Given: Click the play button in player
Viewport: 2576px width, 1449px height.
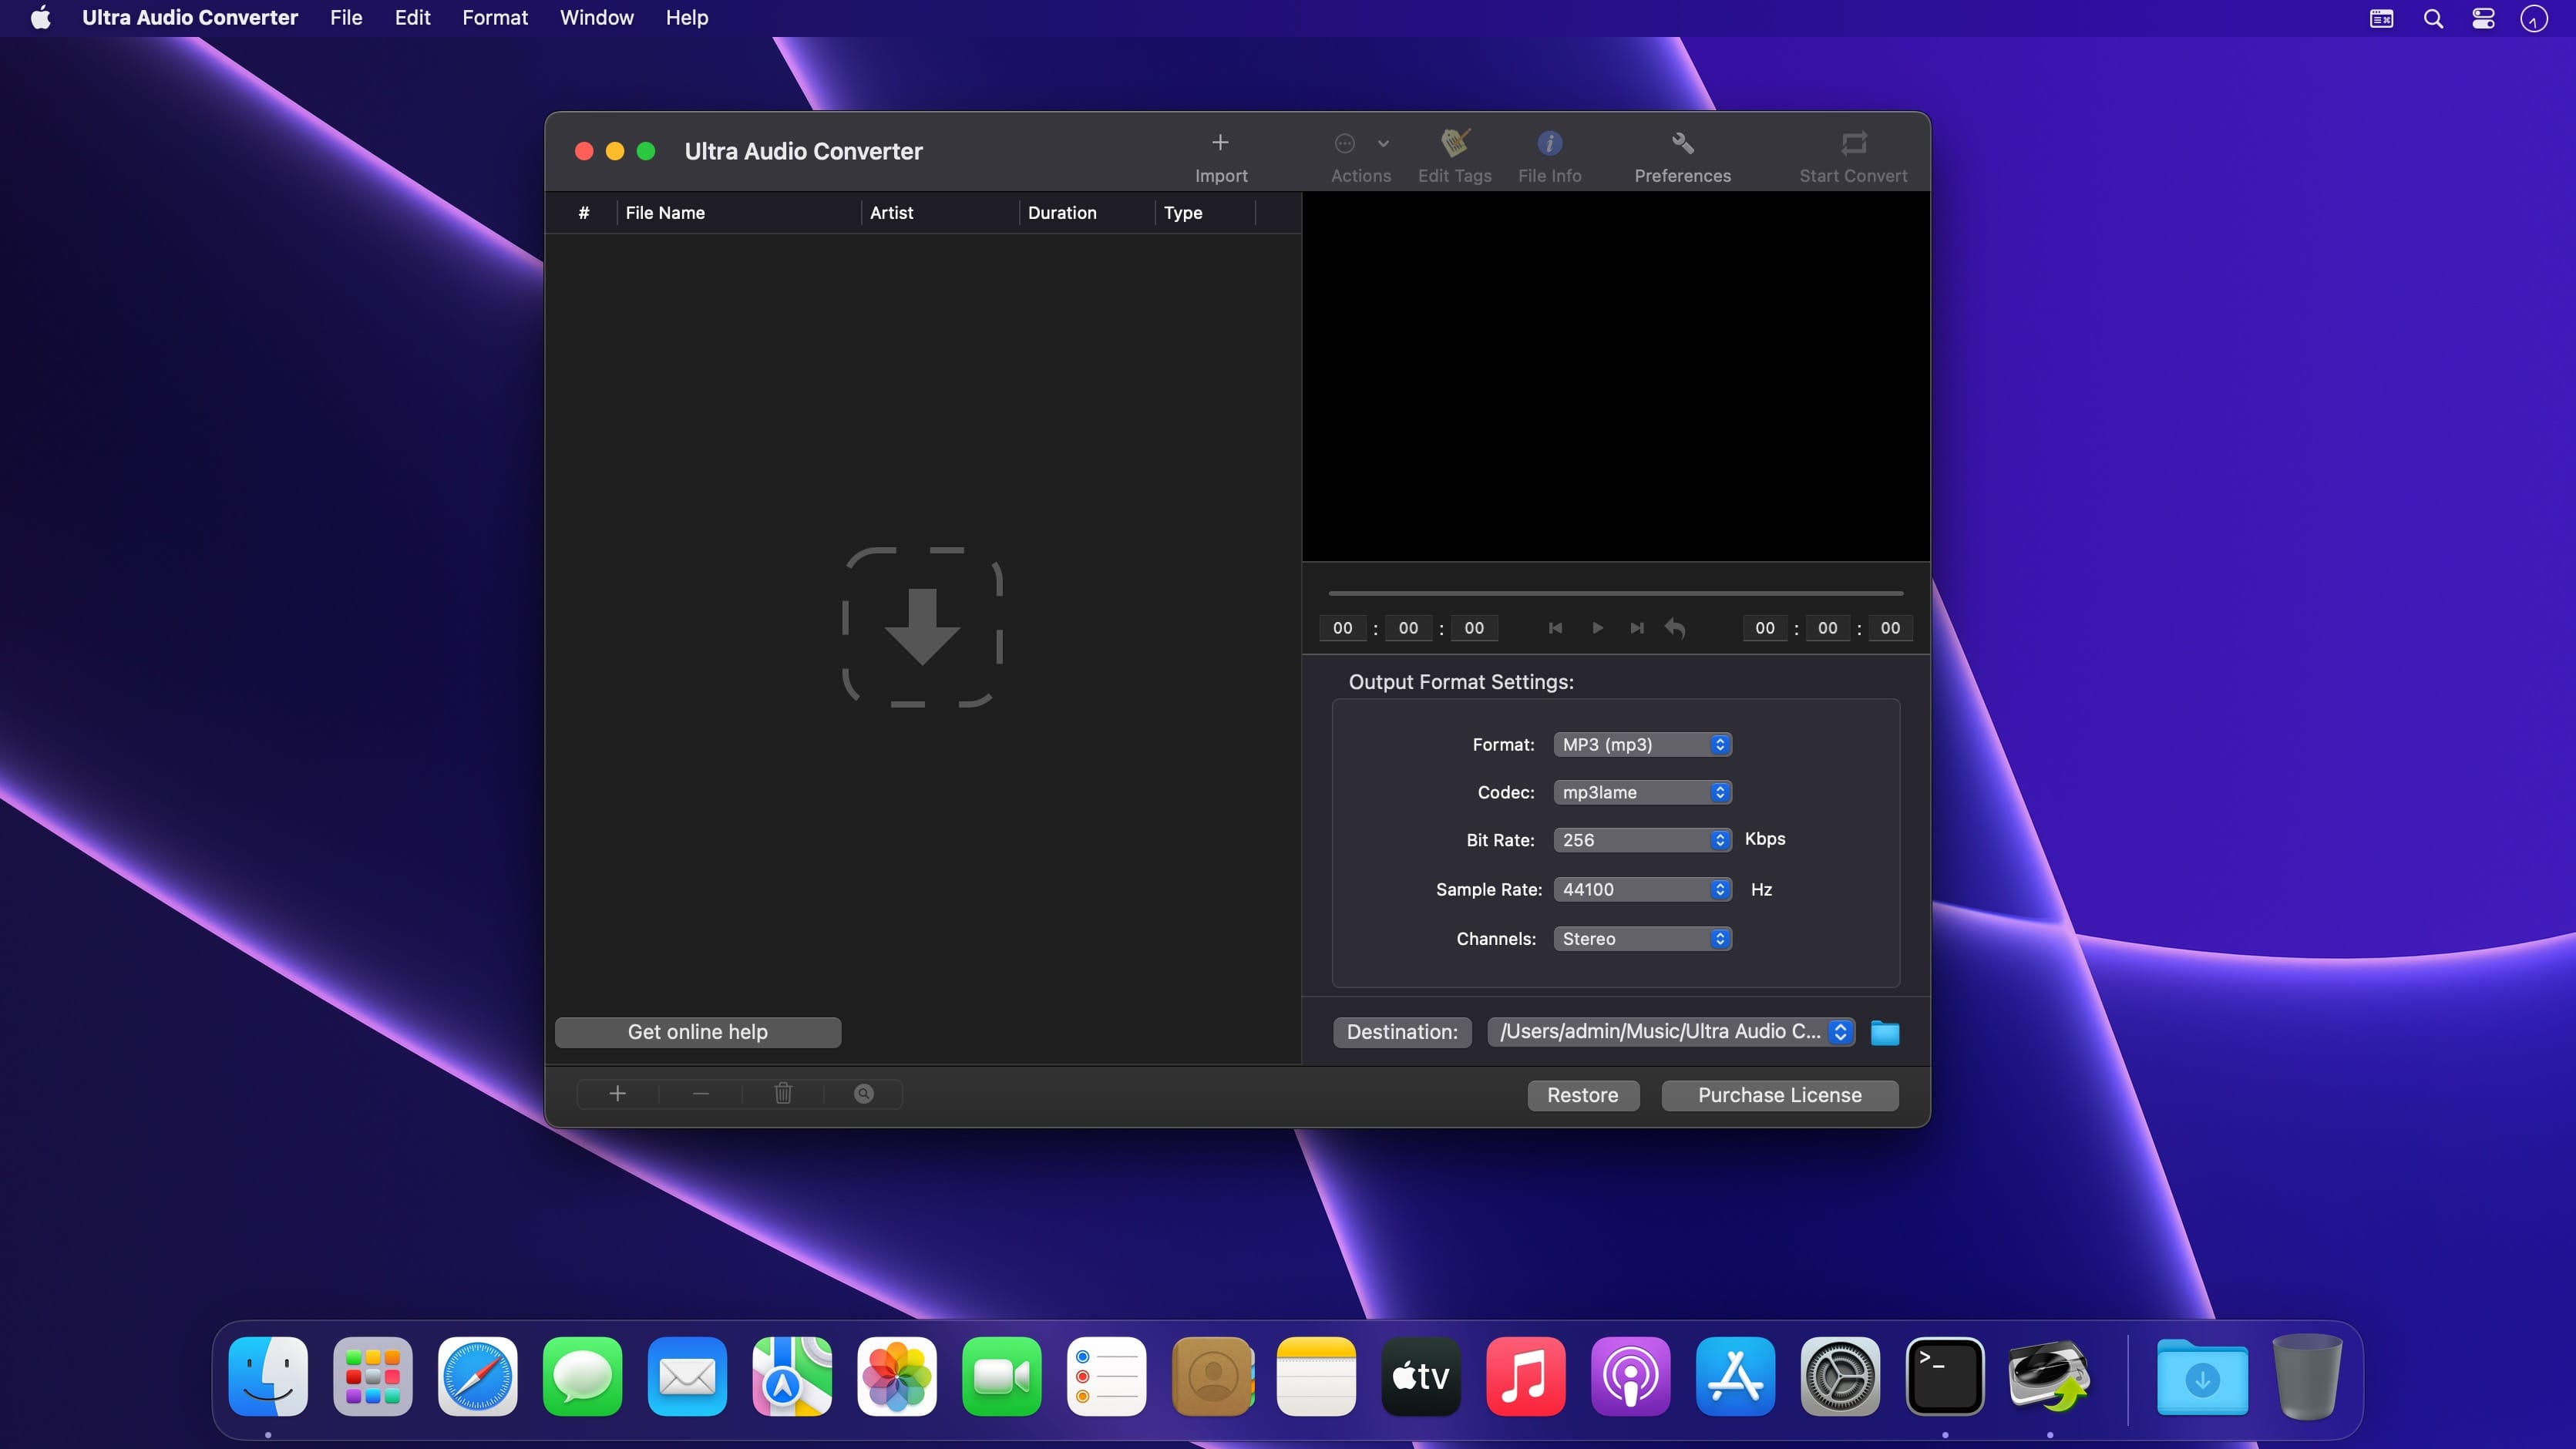Looking at the screenshot, I should coord(1597,628).
